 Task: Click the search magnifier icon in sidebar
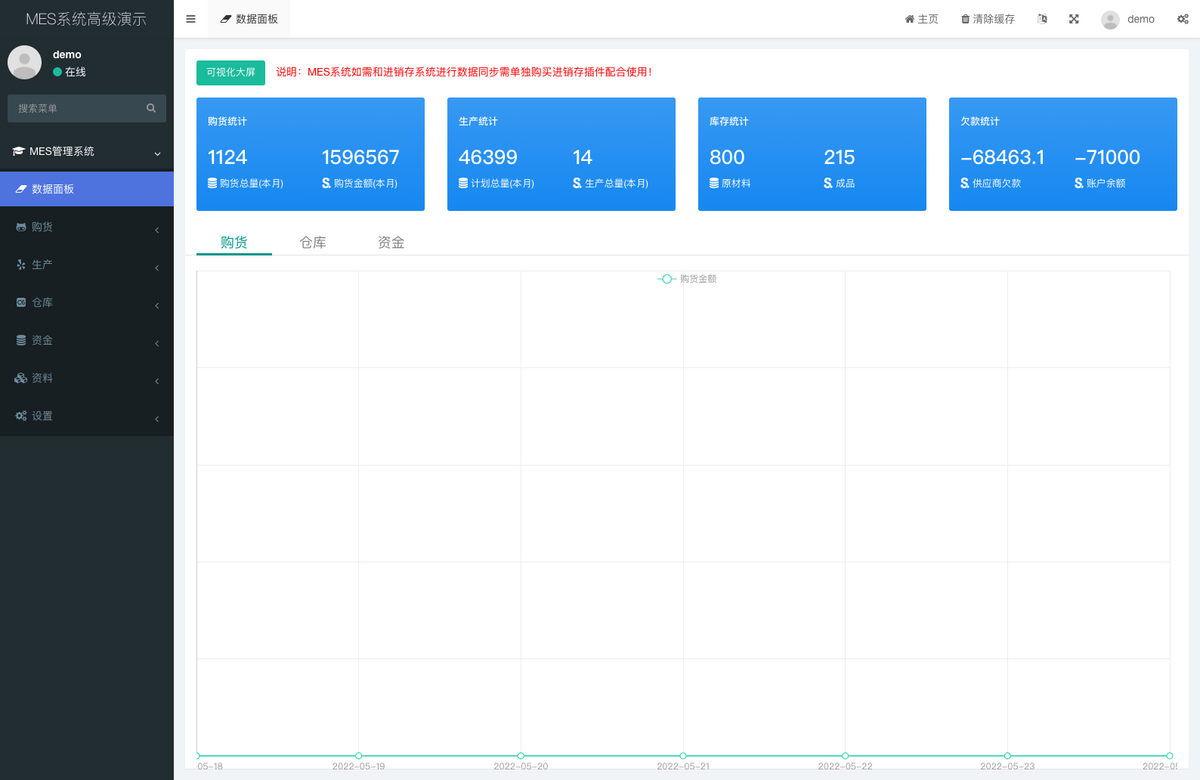pos(151,108)
